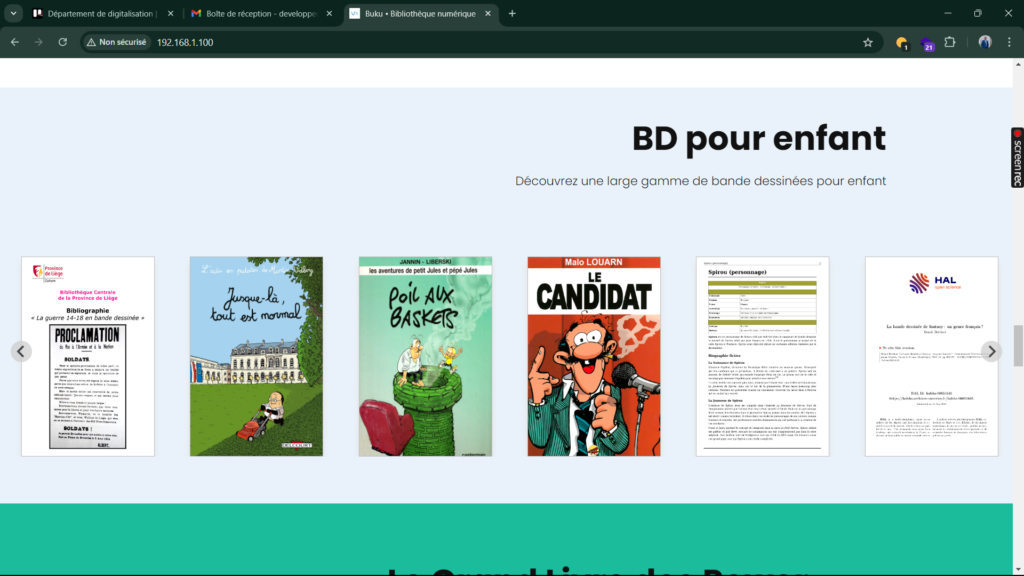Click the scrollbar up arrow
This screenshot has width=1024, height=576.
click(x=1018, y=64)
